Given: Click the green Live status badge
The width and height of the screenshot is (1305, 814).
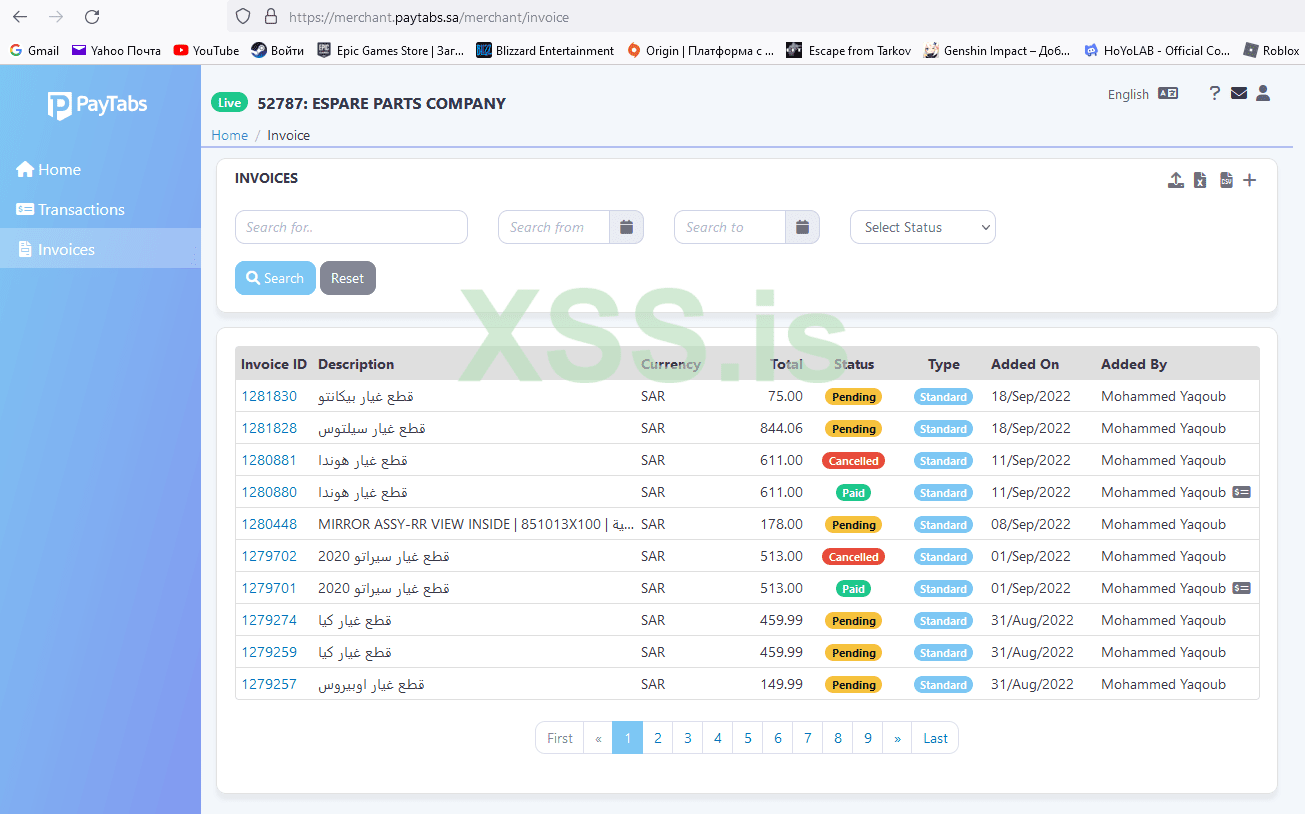Looking at the screenshot, I should (x=229, y=102).
